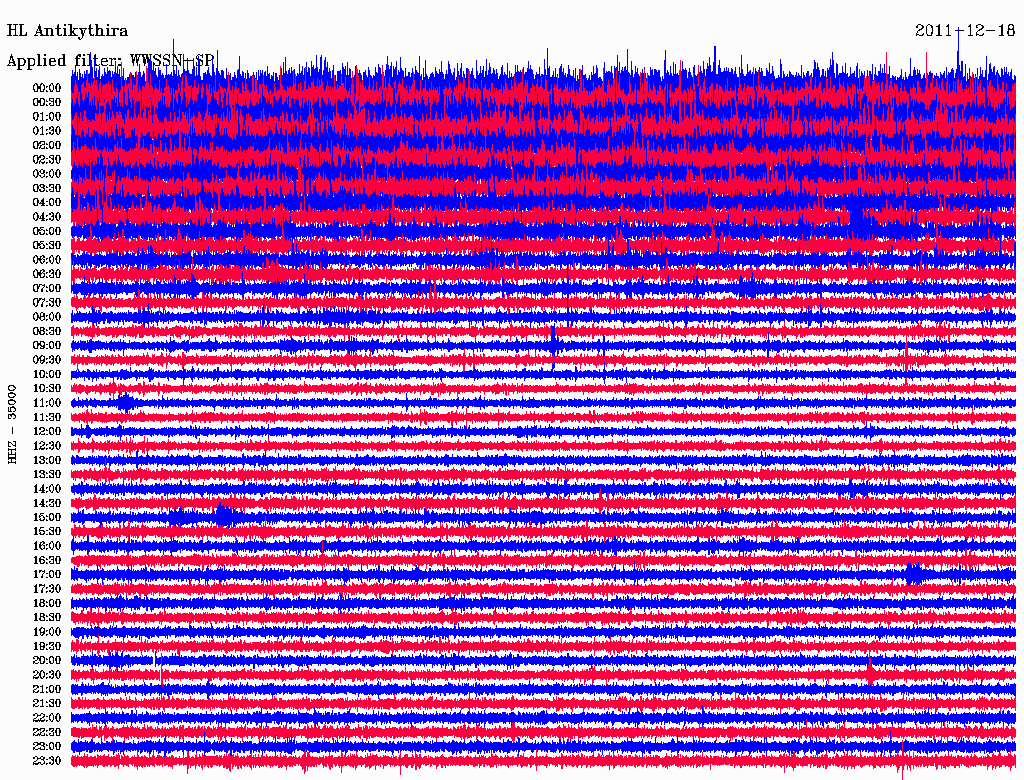The width and height of the screenshot is (1024, 780).
Task: Select the 16:30 time label
Action: pyautogui.click(x=47, y=561)
